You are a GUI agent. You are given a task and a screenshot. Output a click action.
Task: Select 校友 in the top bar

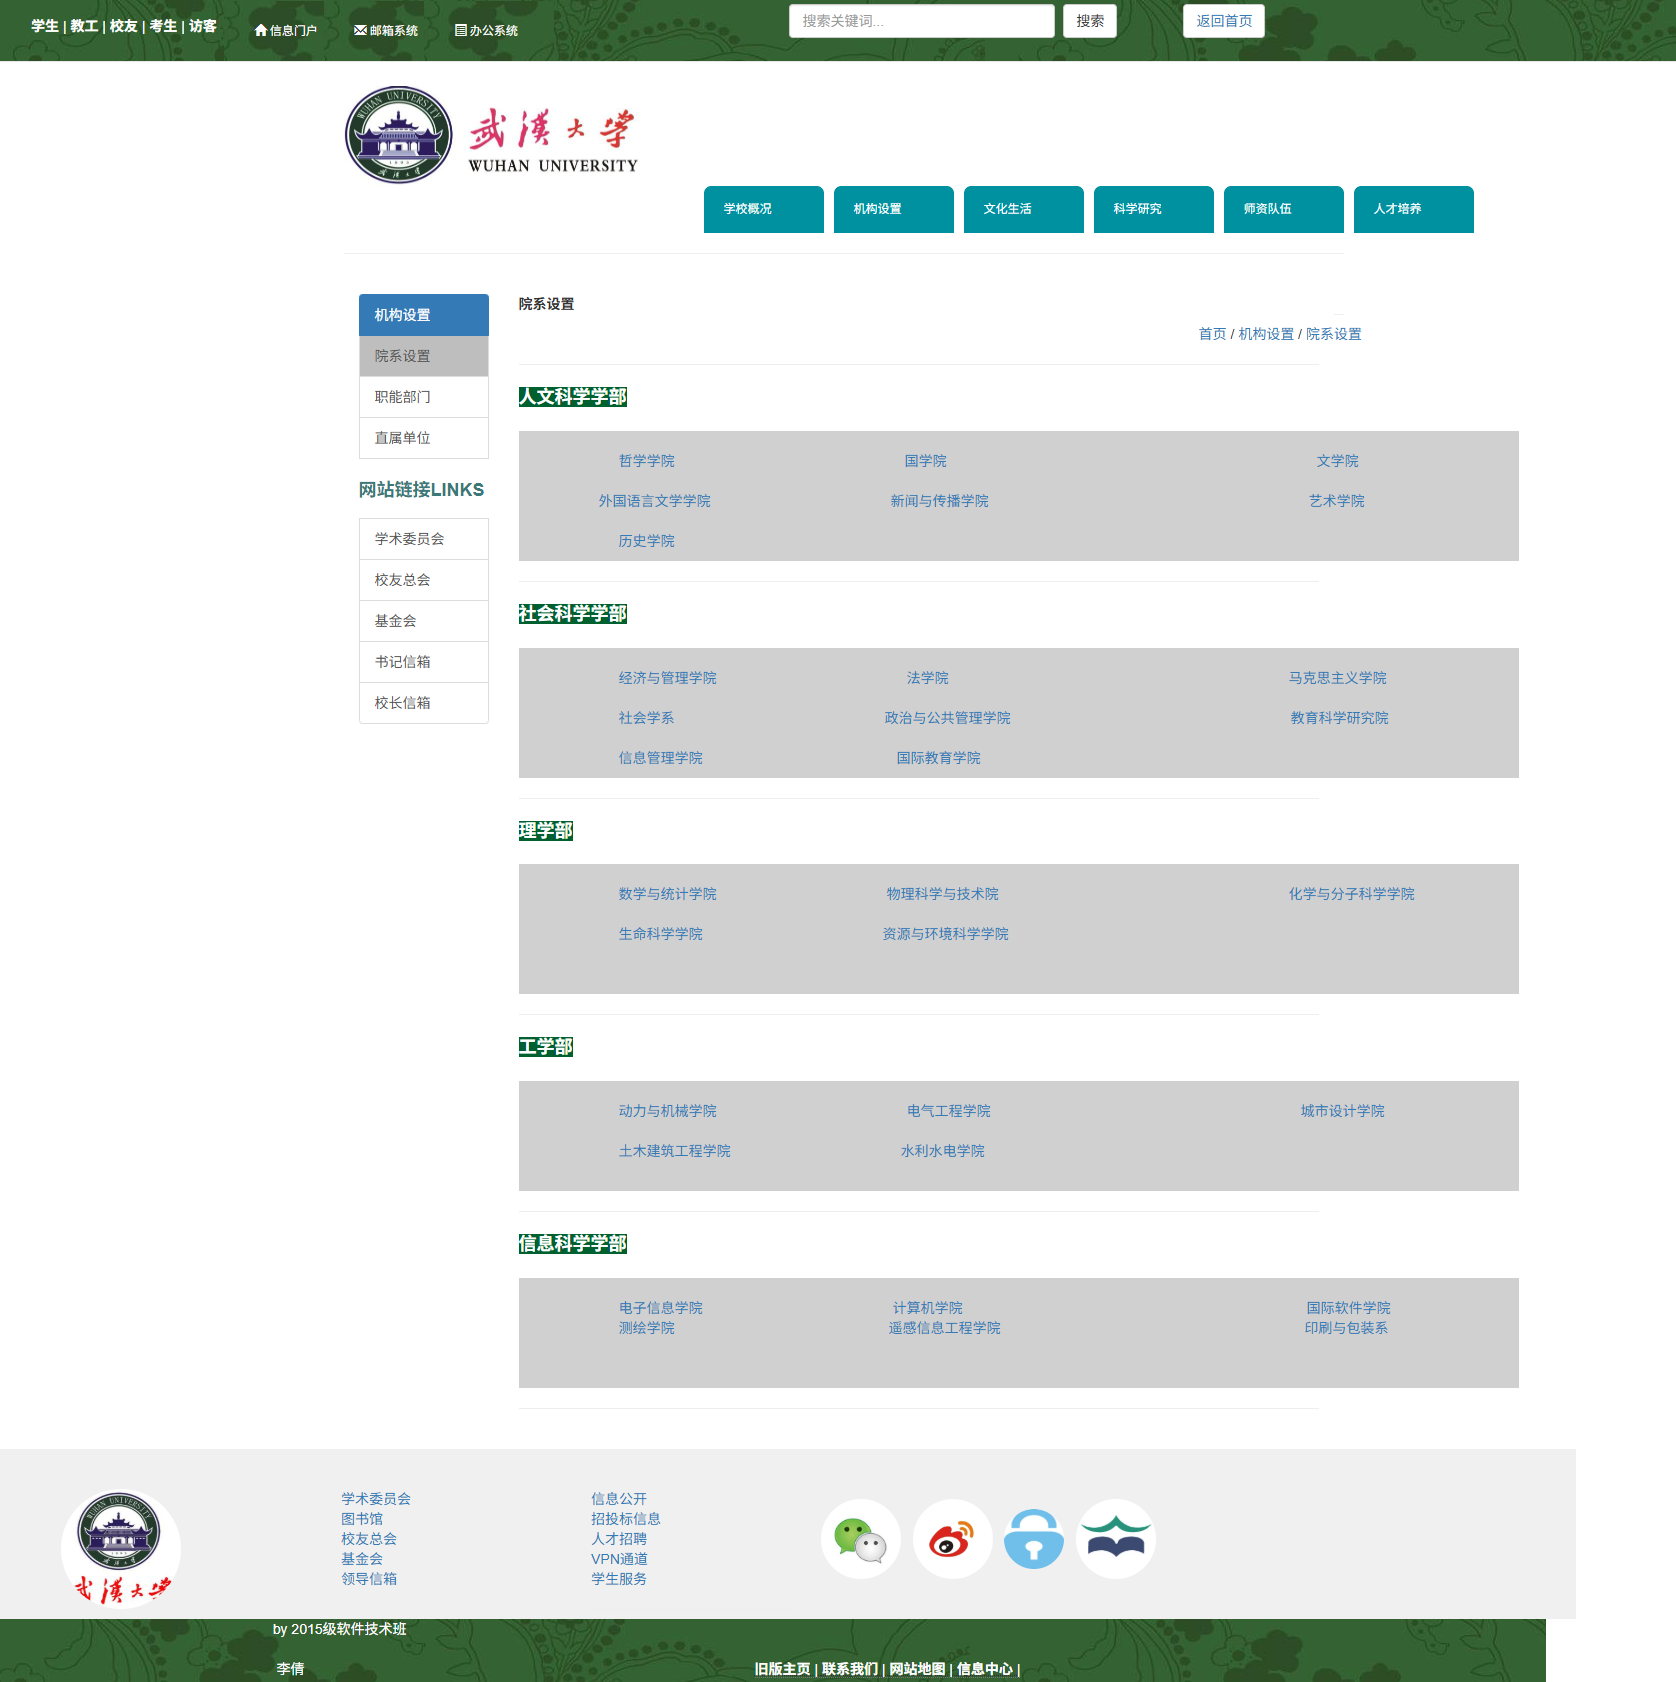(124, 26)
